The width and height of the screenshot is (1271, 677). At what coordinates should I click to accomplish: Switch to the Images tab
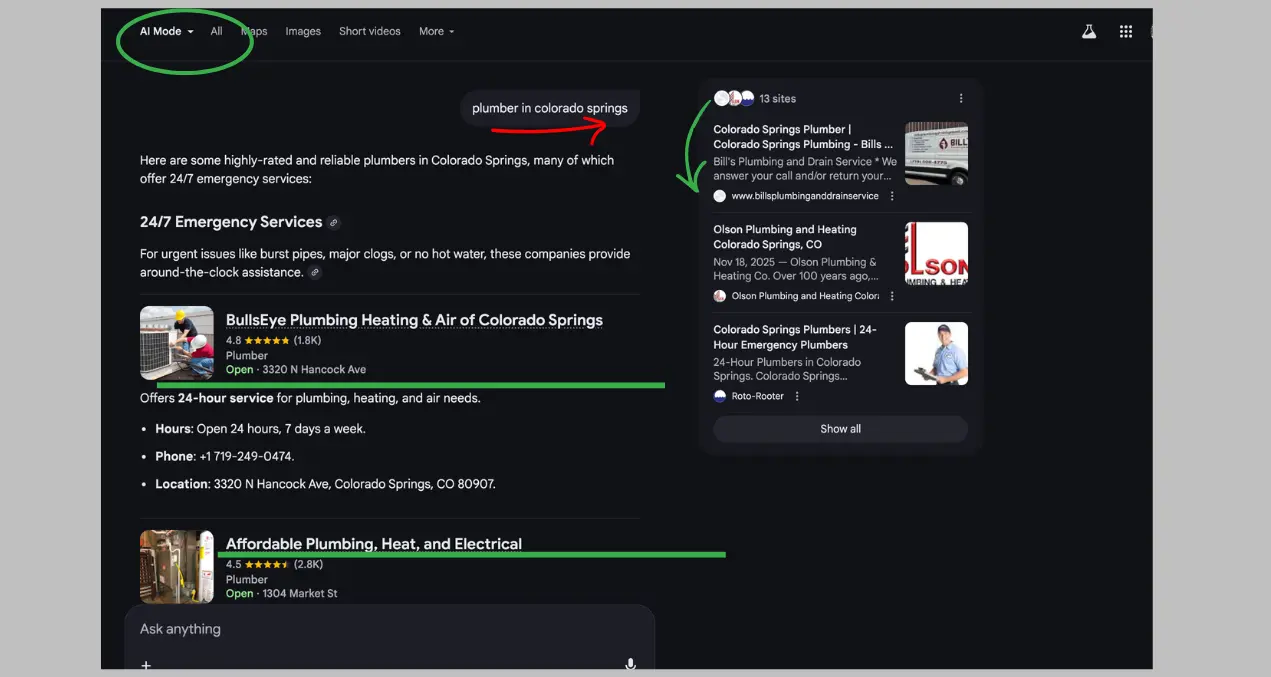pyautogui.click(x=303, y=32)
